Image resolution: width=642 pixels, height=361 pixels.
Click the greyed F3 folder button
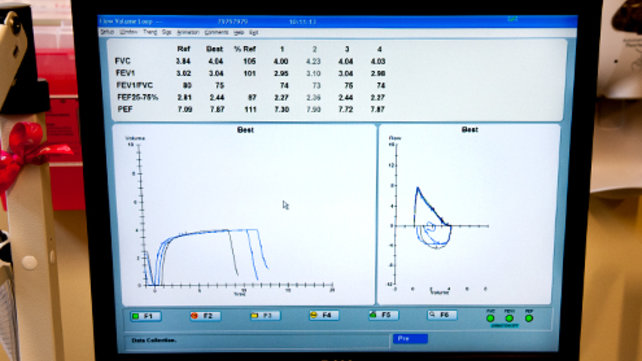click(x=265, y=315)
